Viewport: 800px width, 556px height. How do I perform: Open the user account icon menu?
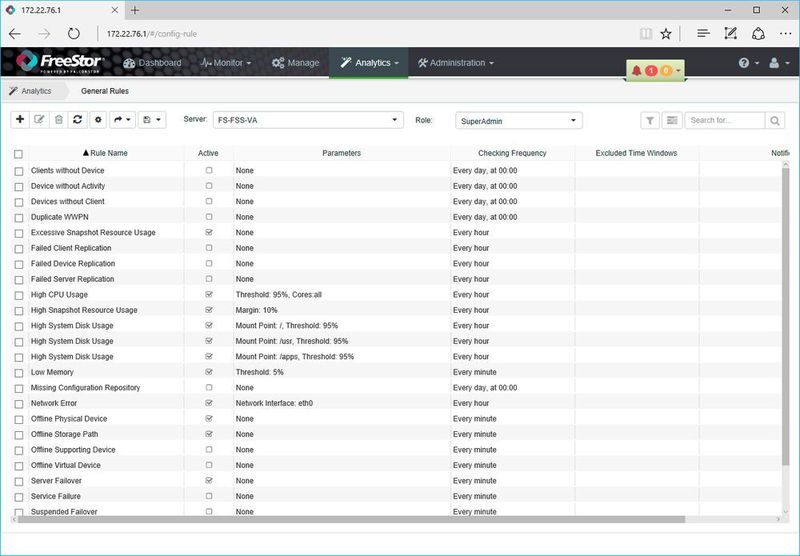pos(777,63)
